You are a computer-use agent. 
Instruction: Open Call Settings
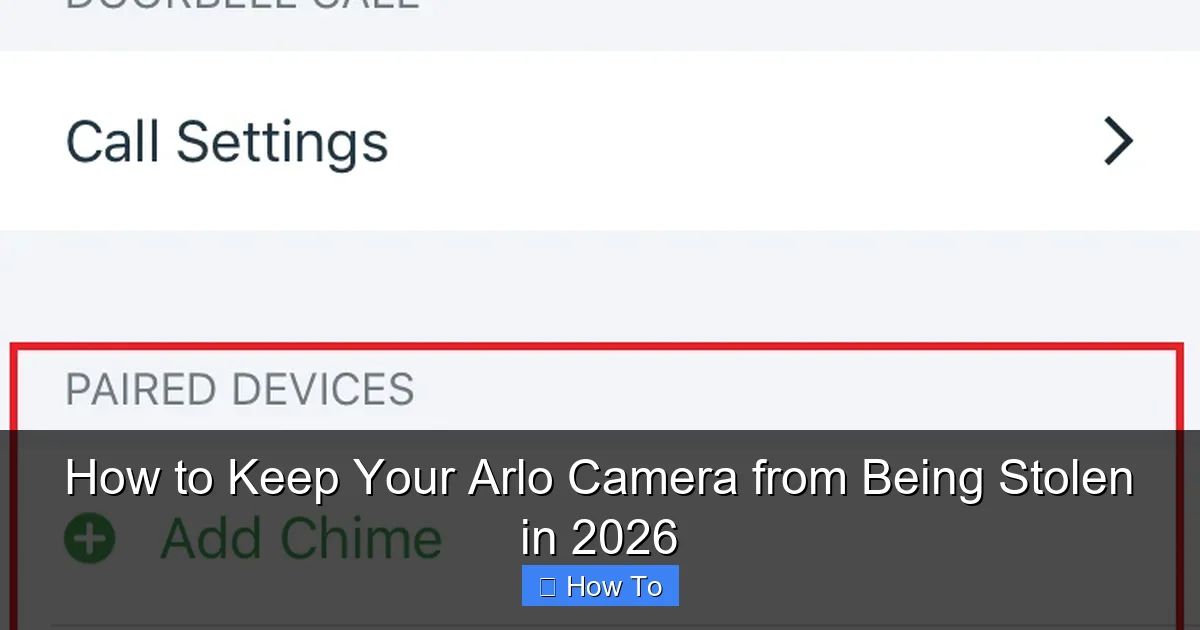point(227,141)
